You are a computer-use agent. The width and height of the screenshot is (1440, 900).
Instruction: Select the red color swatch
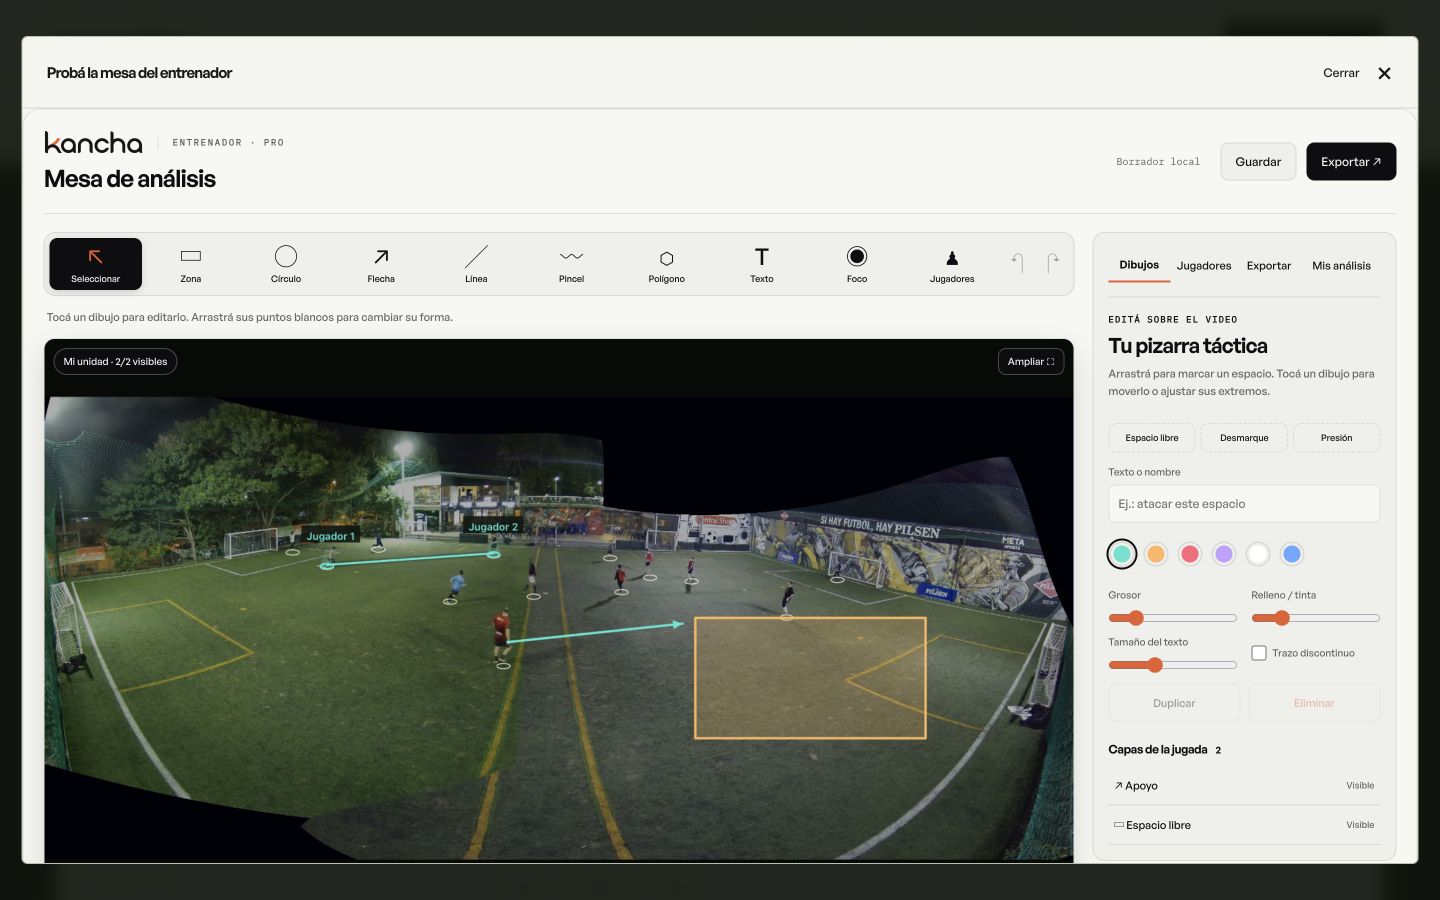point(1190,554)
